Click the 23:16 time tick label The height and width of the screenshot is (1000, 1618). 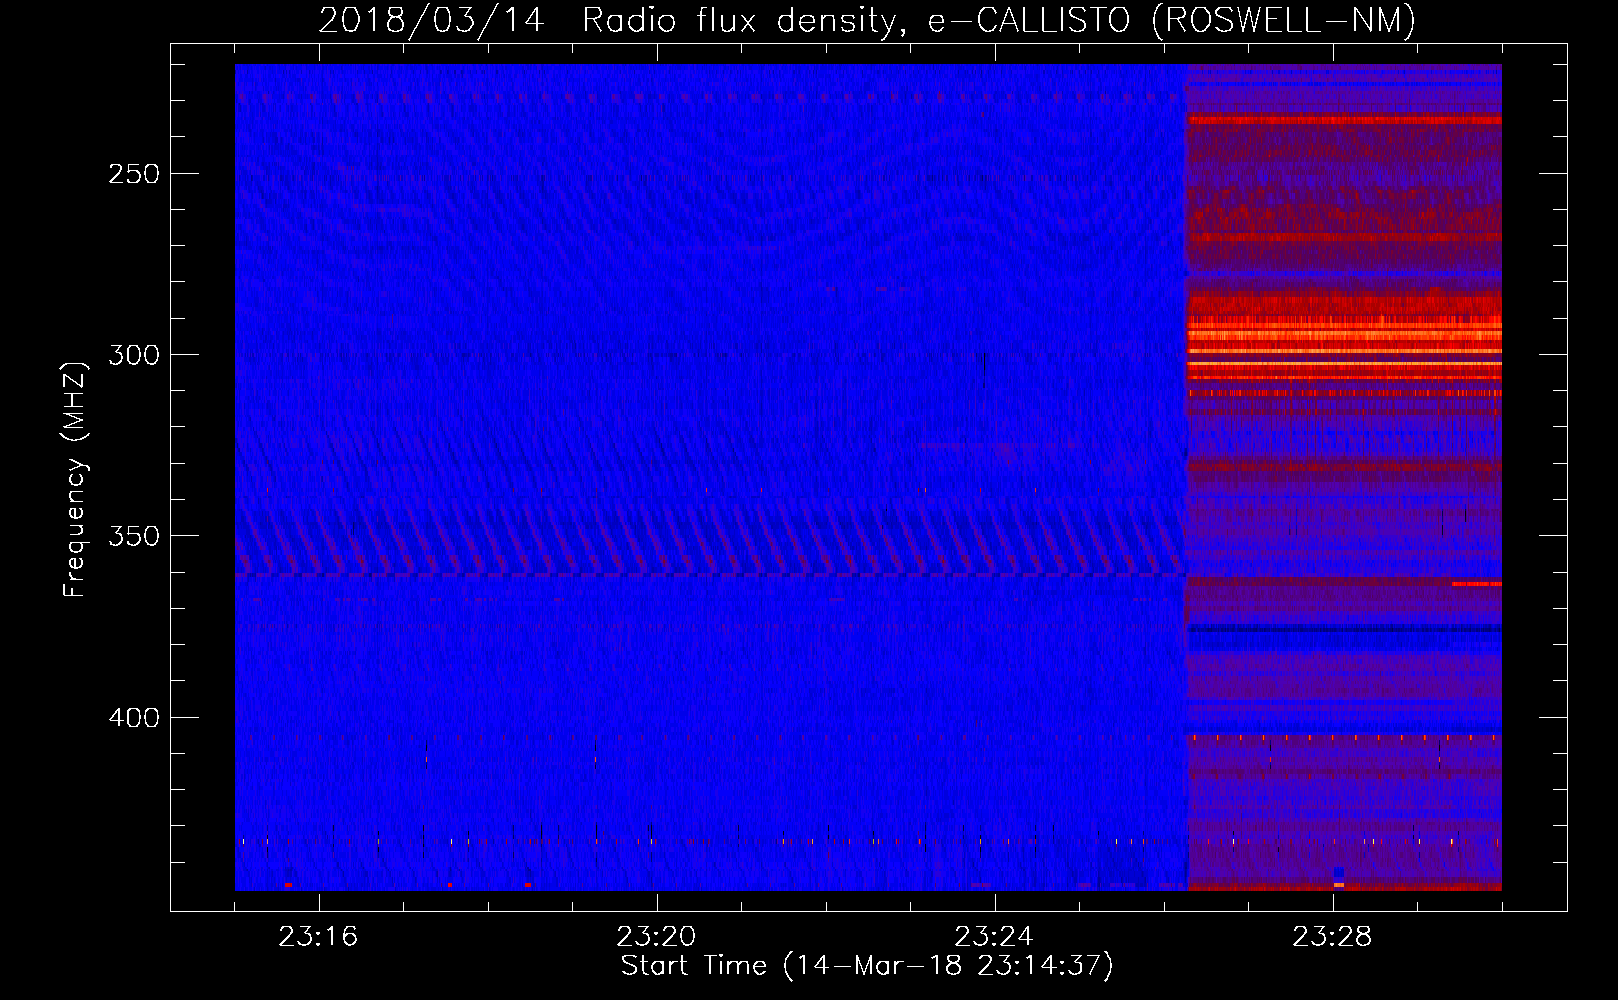(318, 937)
